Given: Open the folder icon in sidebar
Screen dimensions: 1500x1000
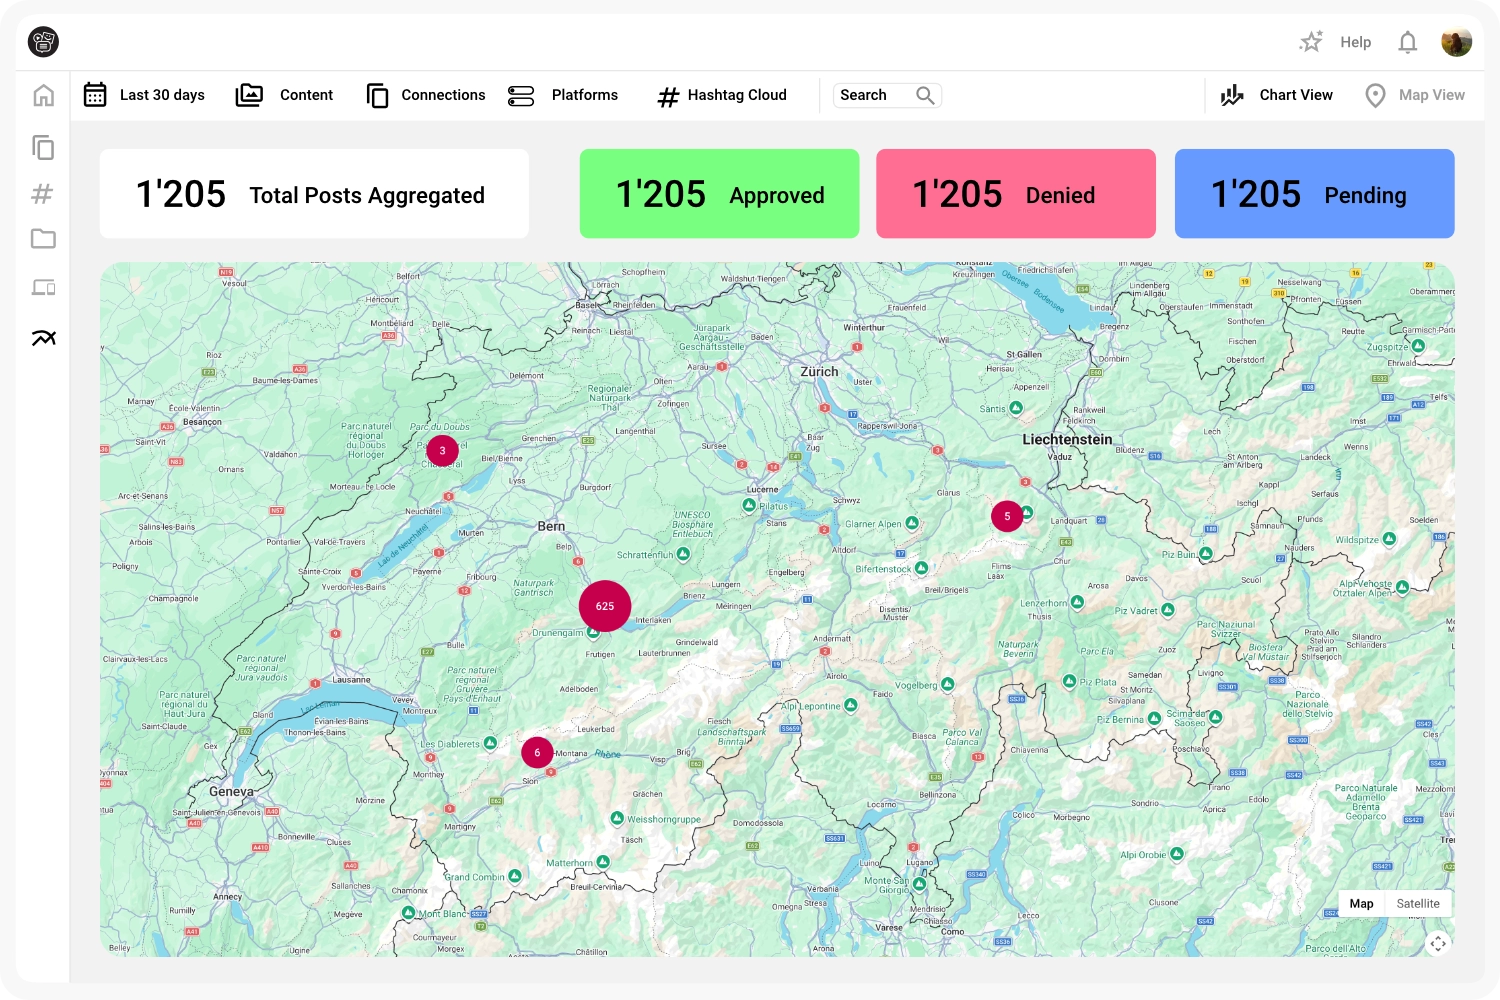Looking at the screenshot, I should point(43,239).
